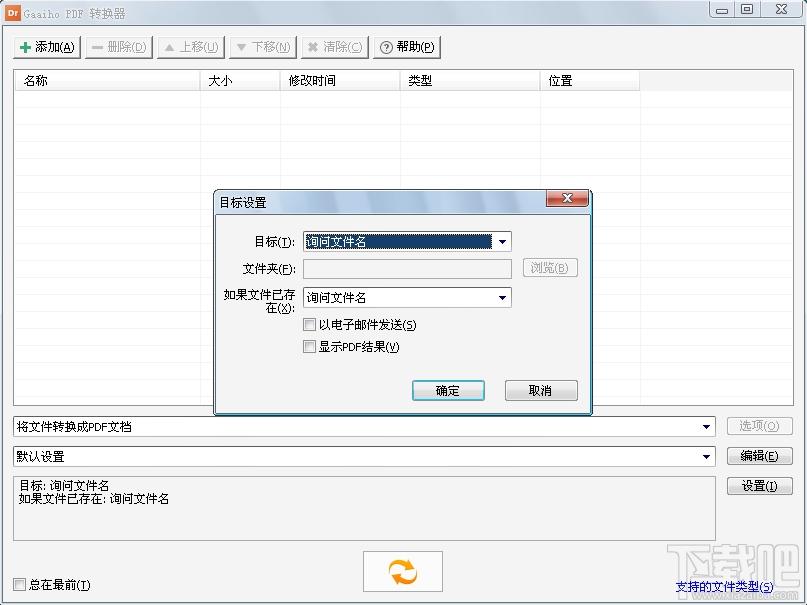Click the 帮助 (Help) question mark button
The width and height of the screenshot is (807, 605).
coord(407,47)
